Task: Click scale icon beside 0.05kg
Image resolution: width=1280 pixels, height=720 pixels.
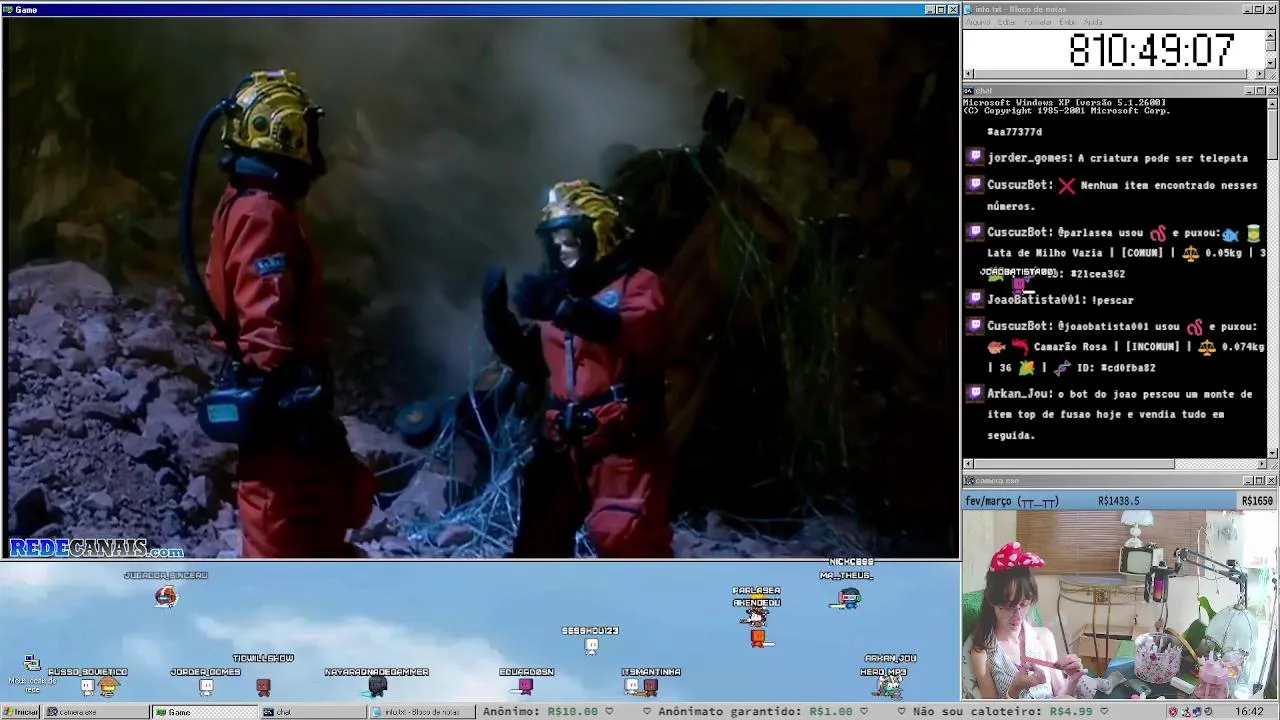Action: point(1190,253)
